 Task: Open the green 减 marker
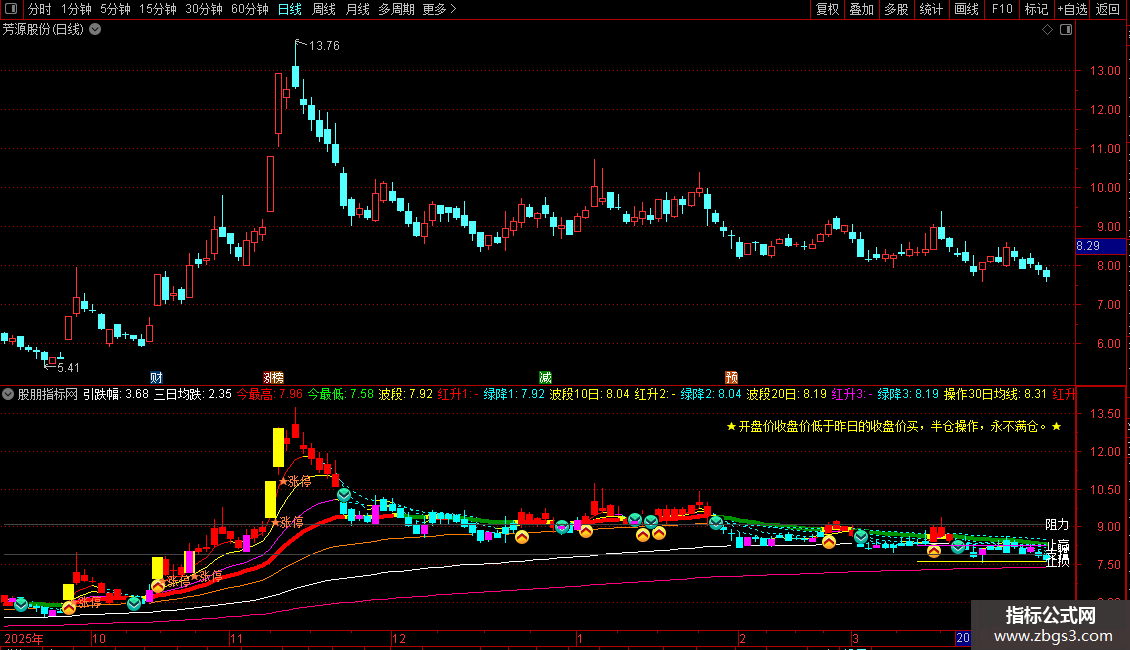[x=546, y=378]
